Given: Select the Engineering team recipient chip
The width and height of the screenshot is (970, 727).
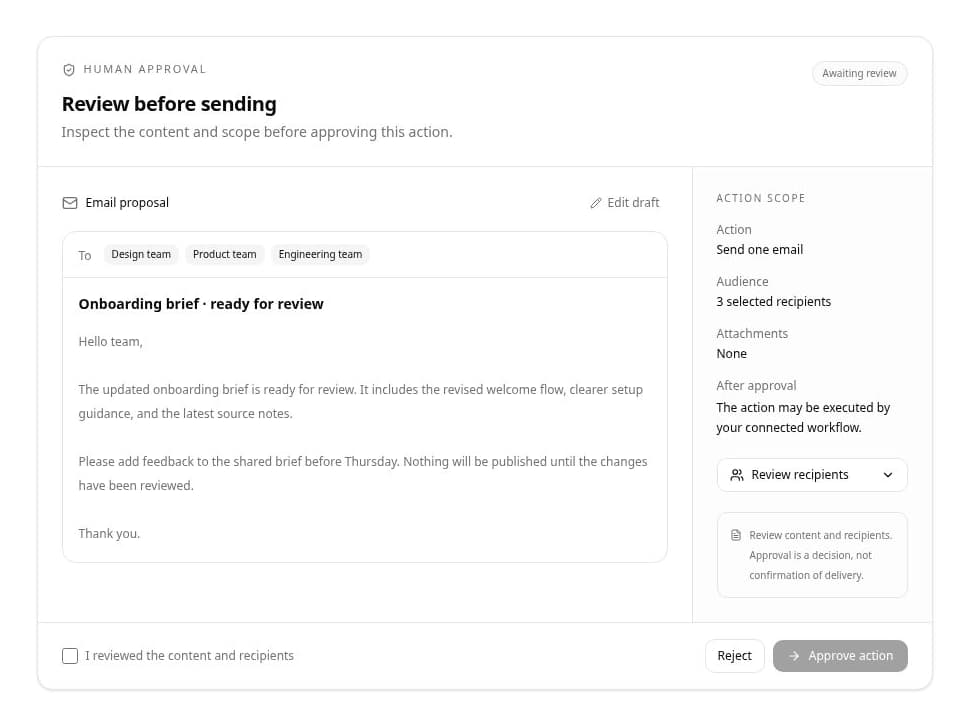Looking at the screenshot, I should pos(320,254).
